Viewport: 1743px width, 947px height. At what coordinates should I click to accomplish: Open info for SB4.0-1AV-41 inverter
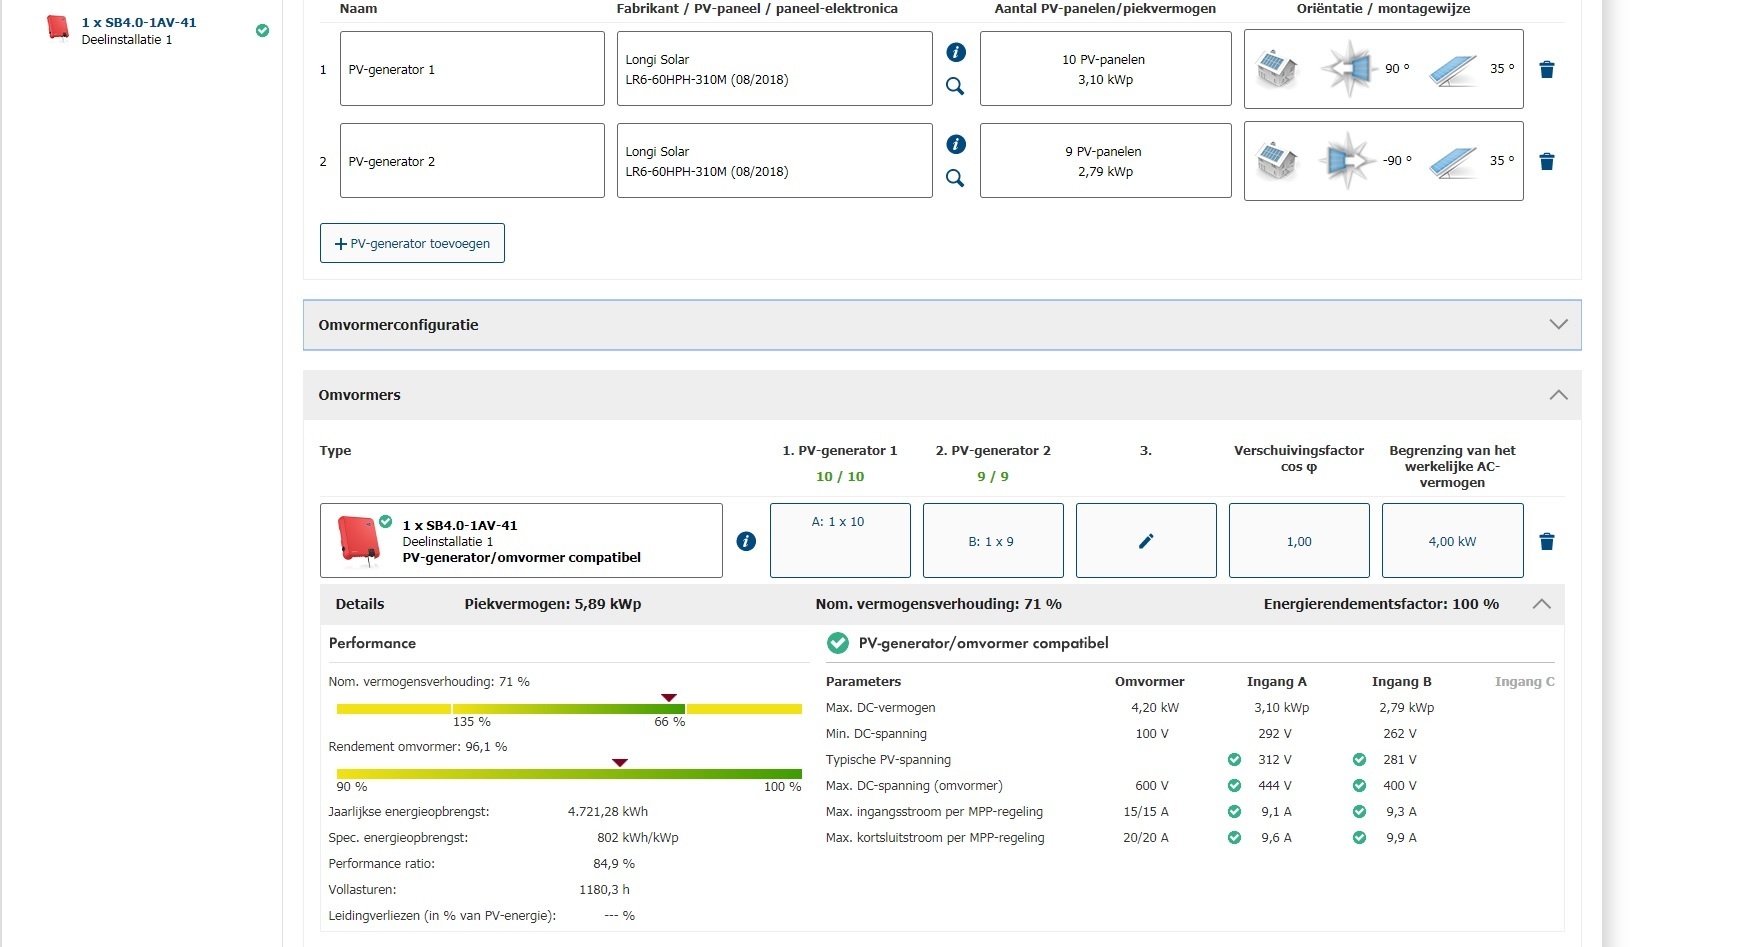tap(746, 541)
